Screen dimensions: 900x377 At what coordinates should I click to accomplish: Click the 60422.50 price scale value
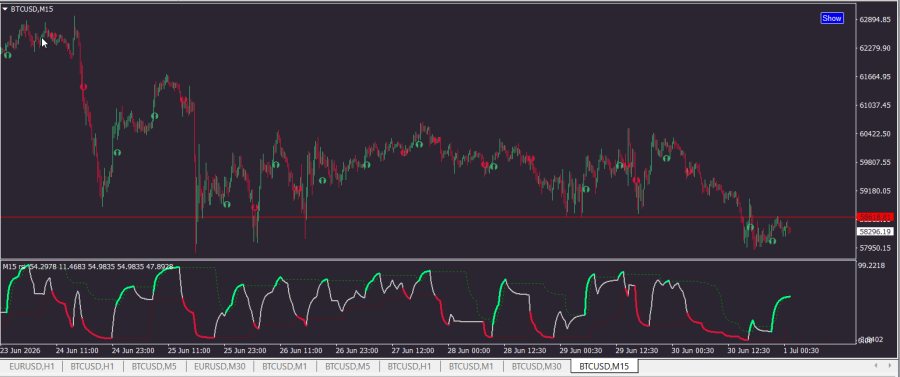point(875,134)
